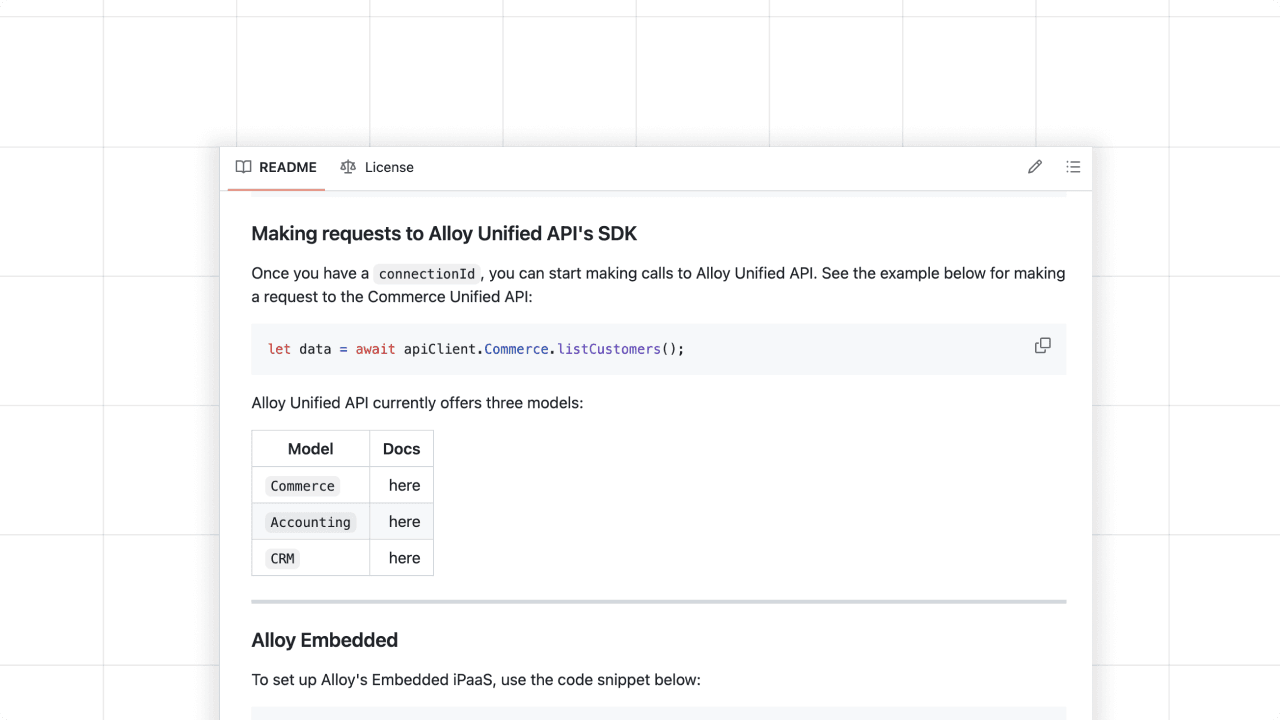Click the open book icon beside README
The width and height of the screenshot is (1280, 720).
tap(243, 167)
